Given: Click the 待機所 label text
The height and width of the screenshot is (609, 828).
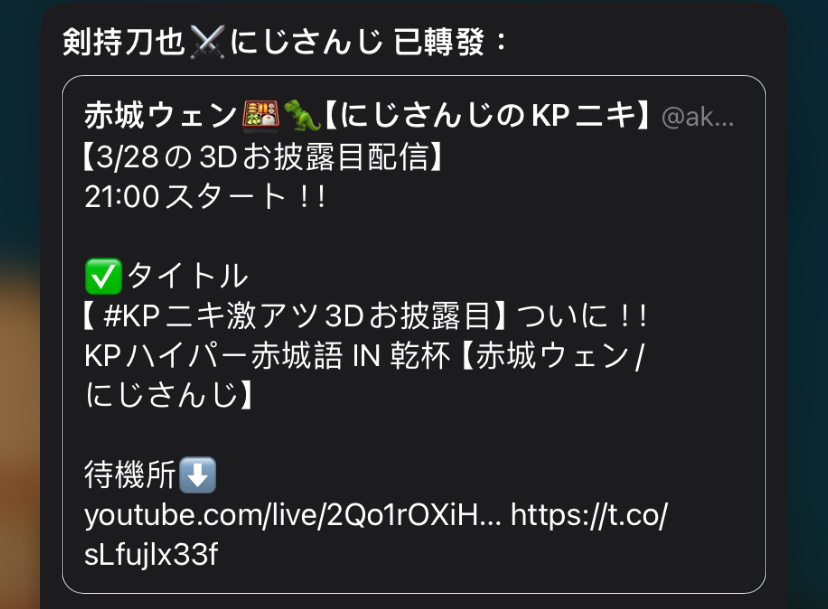Looking at the screenshot, I should point(130,474).
